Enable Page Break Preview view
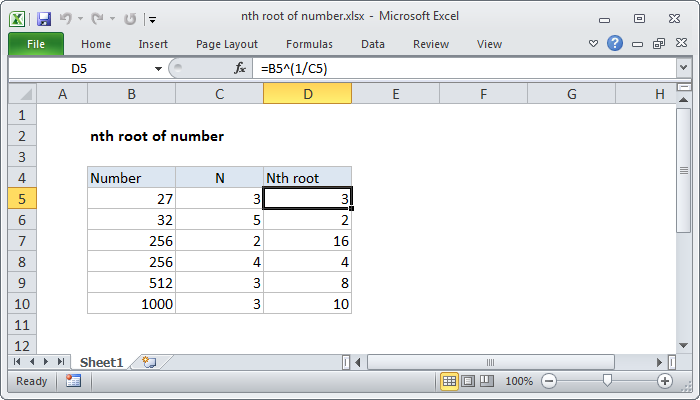The height and width of the screenshot is (400, 700). pyautogui.click(x=487, y=381)
